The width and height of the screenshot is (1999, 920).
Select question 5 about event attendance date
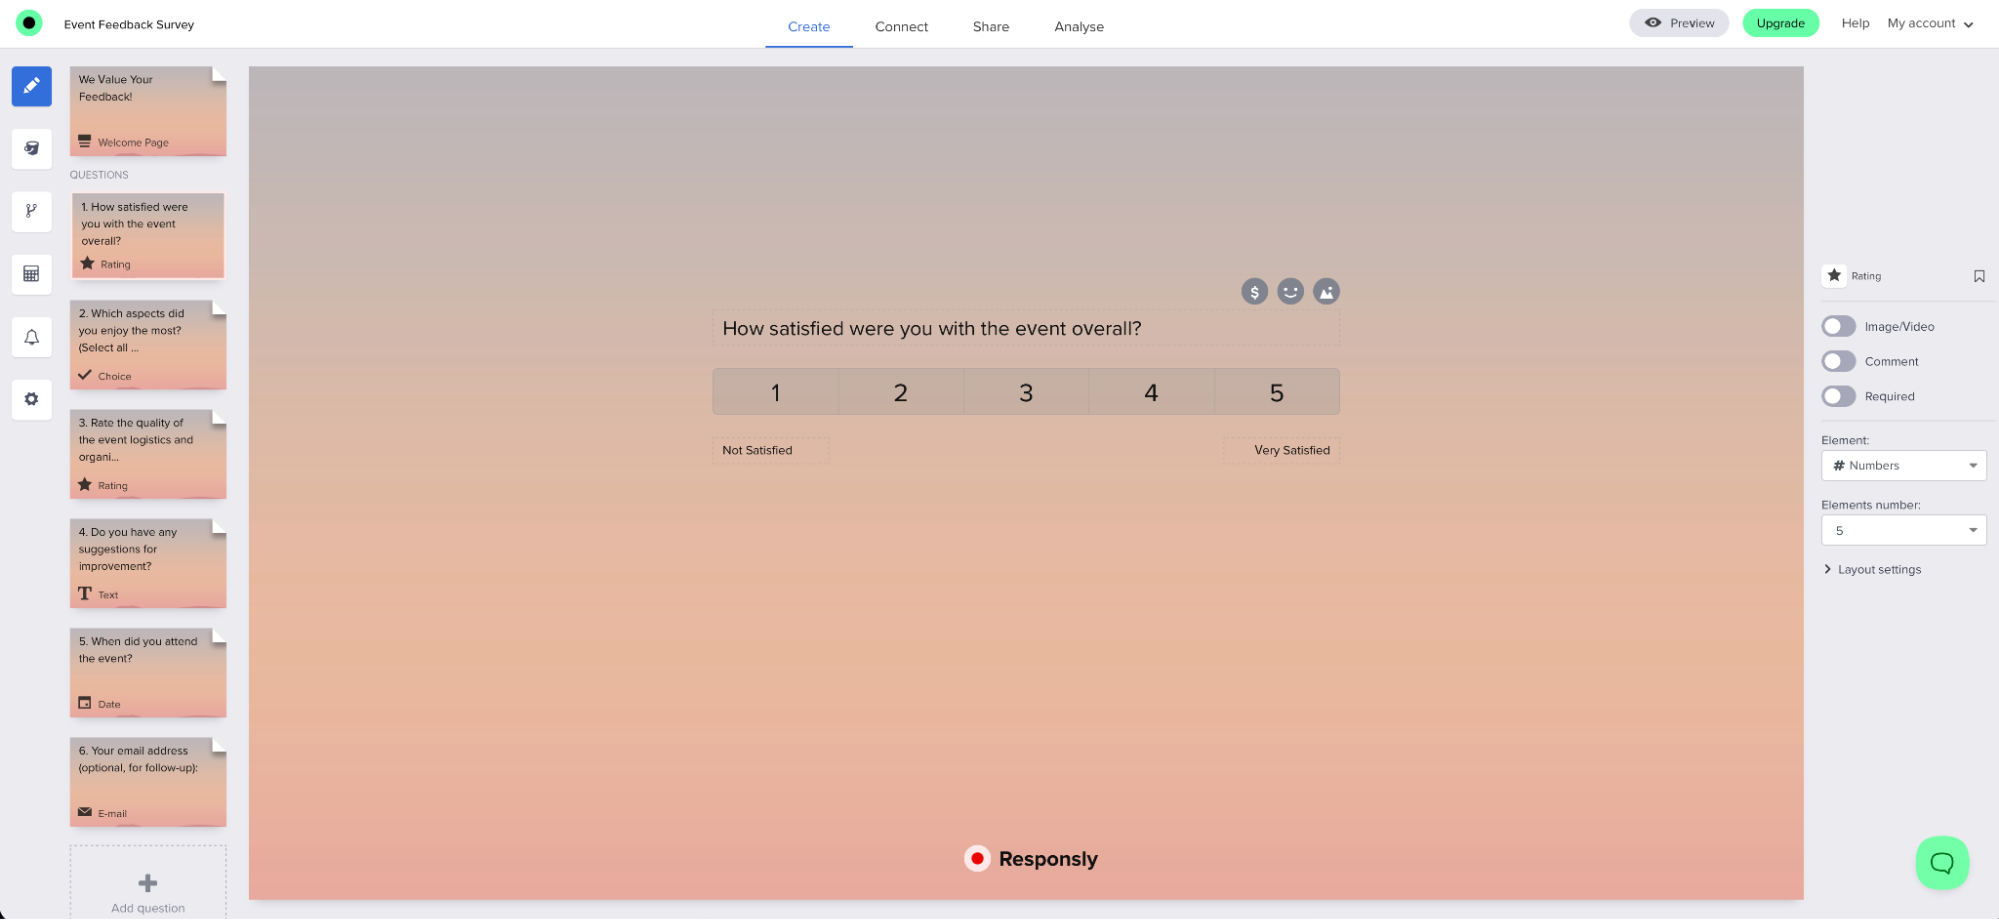tap(147, 671)
